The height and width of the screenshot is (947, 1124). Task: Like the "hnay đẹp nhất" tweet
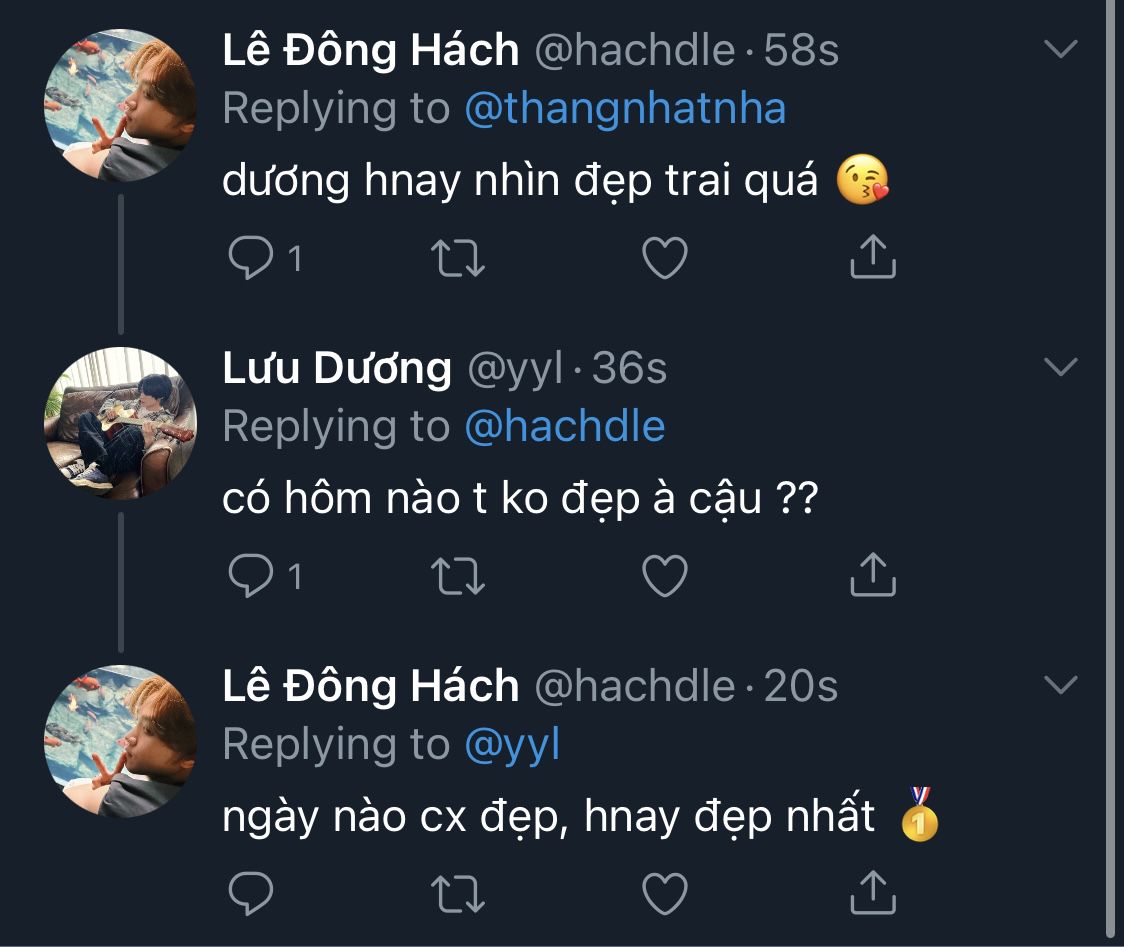click(x=664, y=891)
